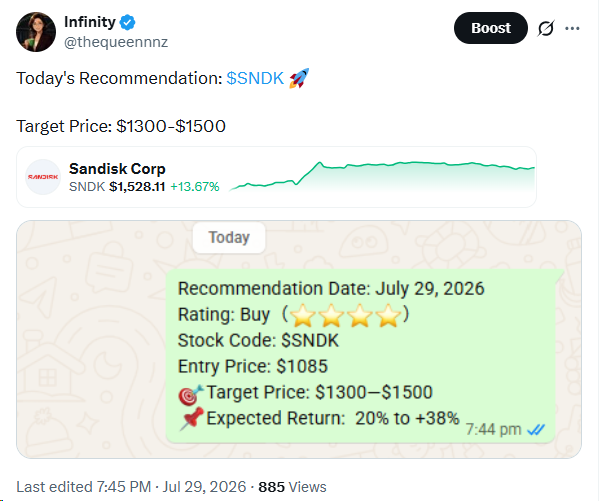Click the SNDK price chart sparkline

point(382,177)
